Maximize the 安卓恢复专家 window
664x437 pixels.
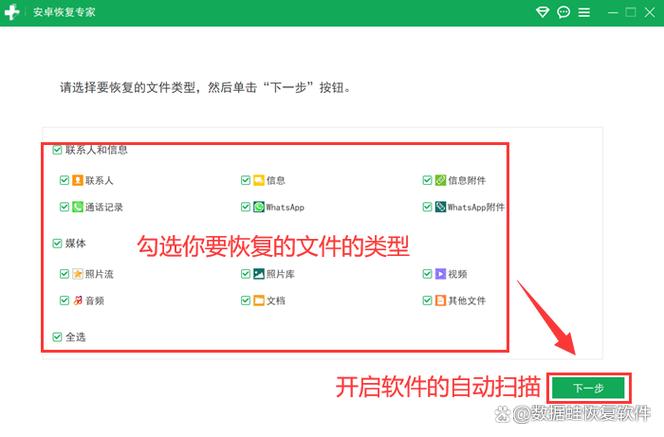pyautogui.click(x=631, y=12)
